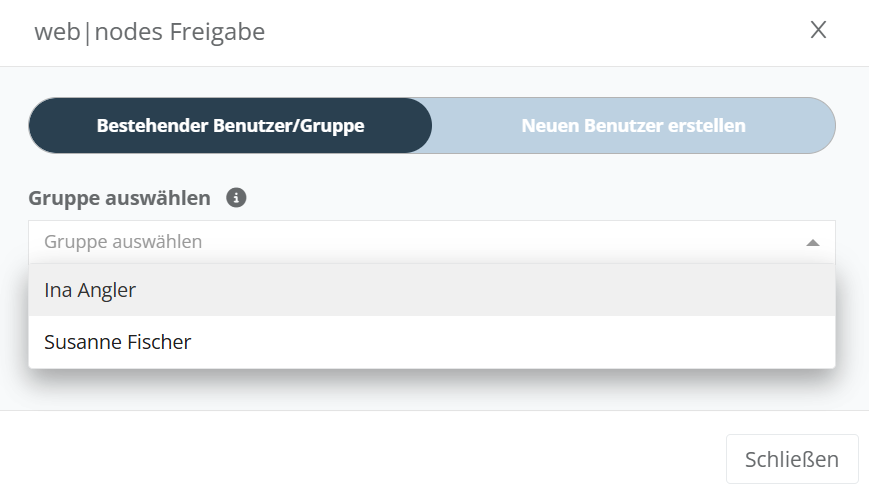This screenshot has width=869, height=502.
Task: Switch to Bestehender Benutzer/Gruppe tab
Action: (x=230, y=126)
